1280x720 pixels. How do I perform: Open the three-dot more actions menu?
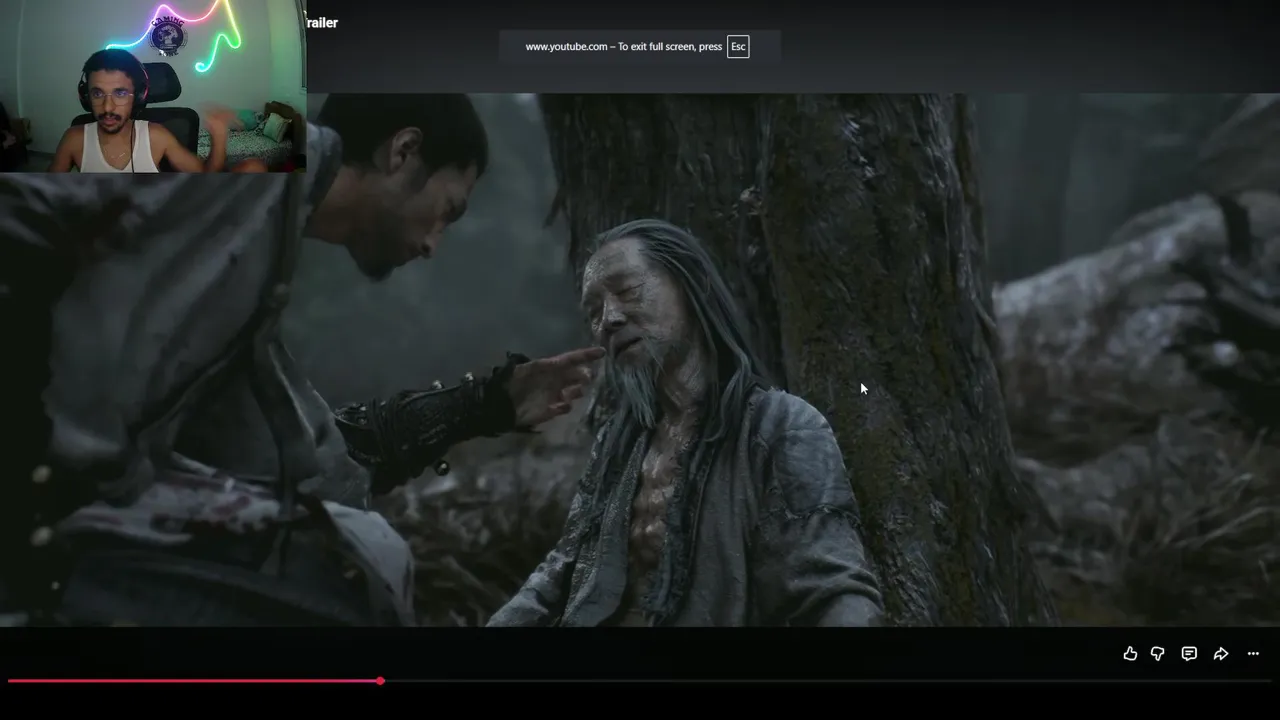[x=1253, y=654]
